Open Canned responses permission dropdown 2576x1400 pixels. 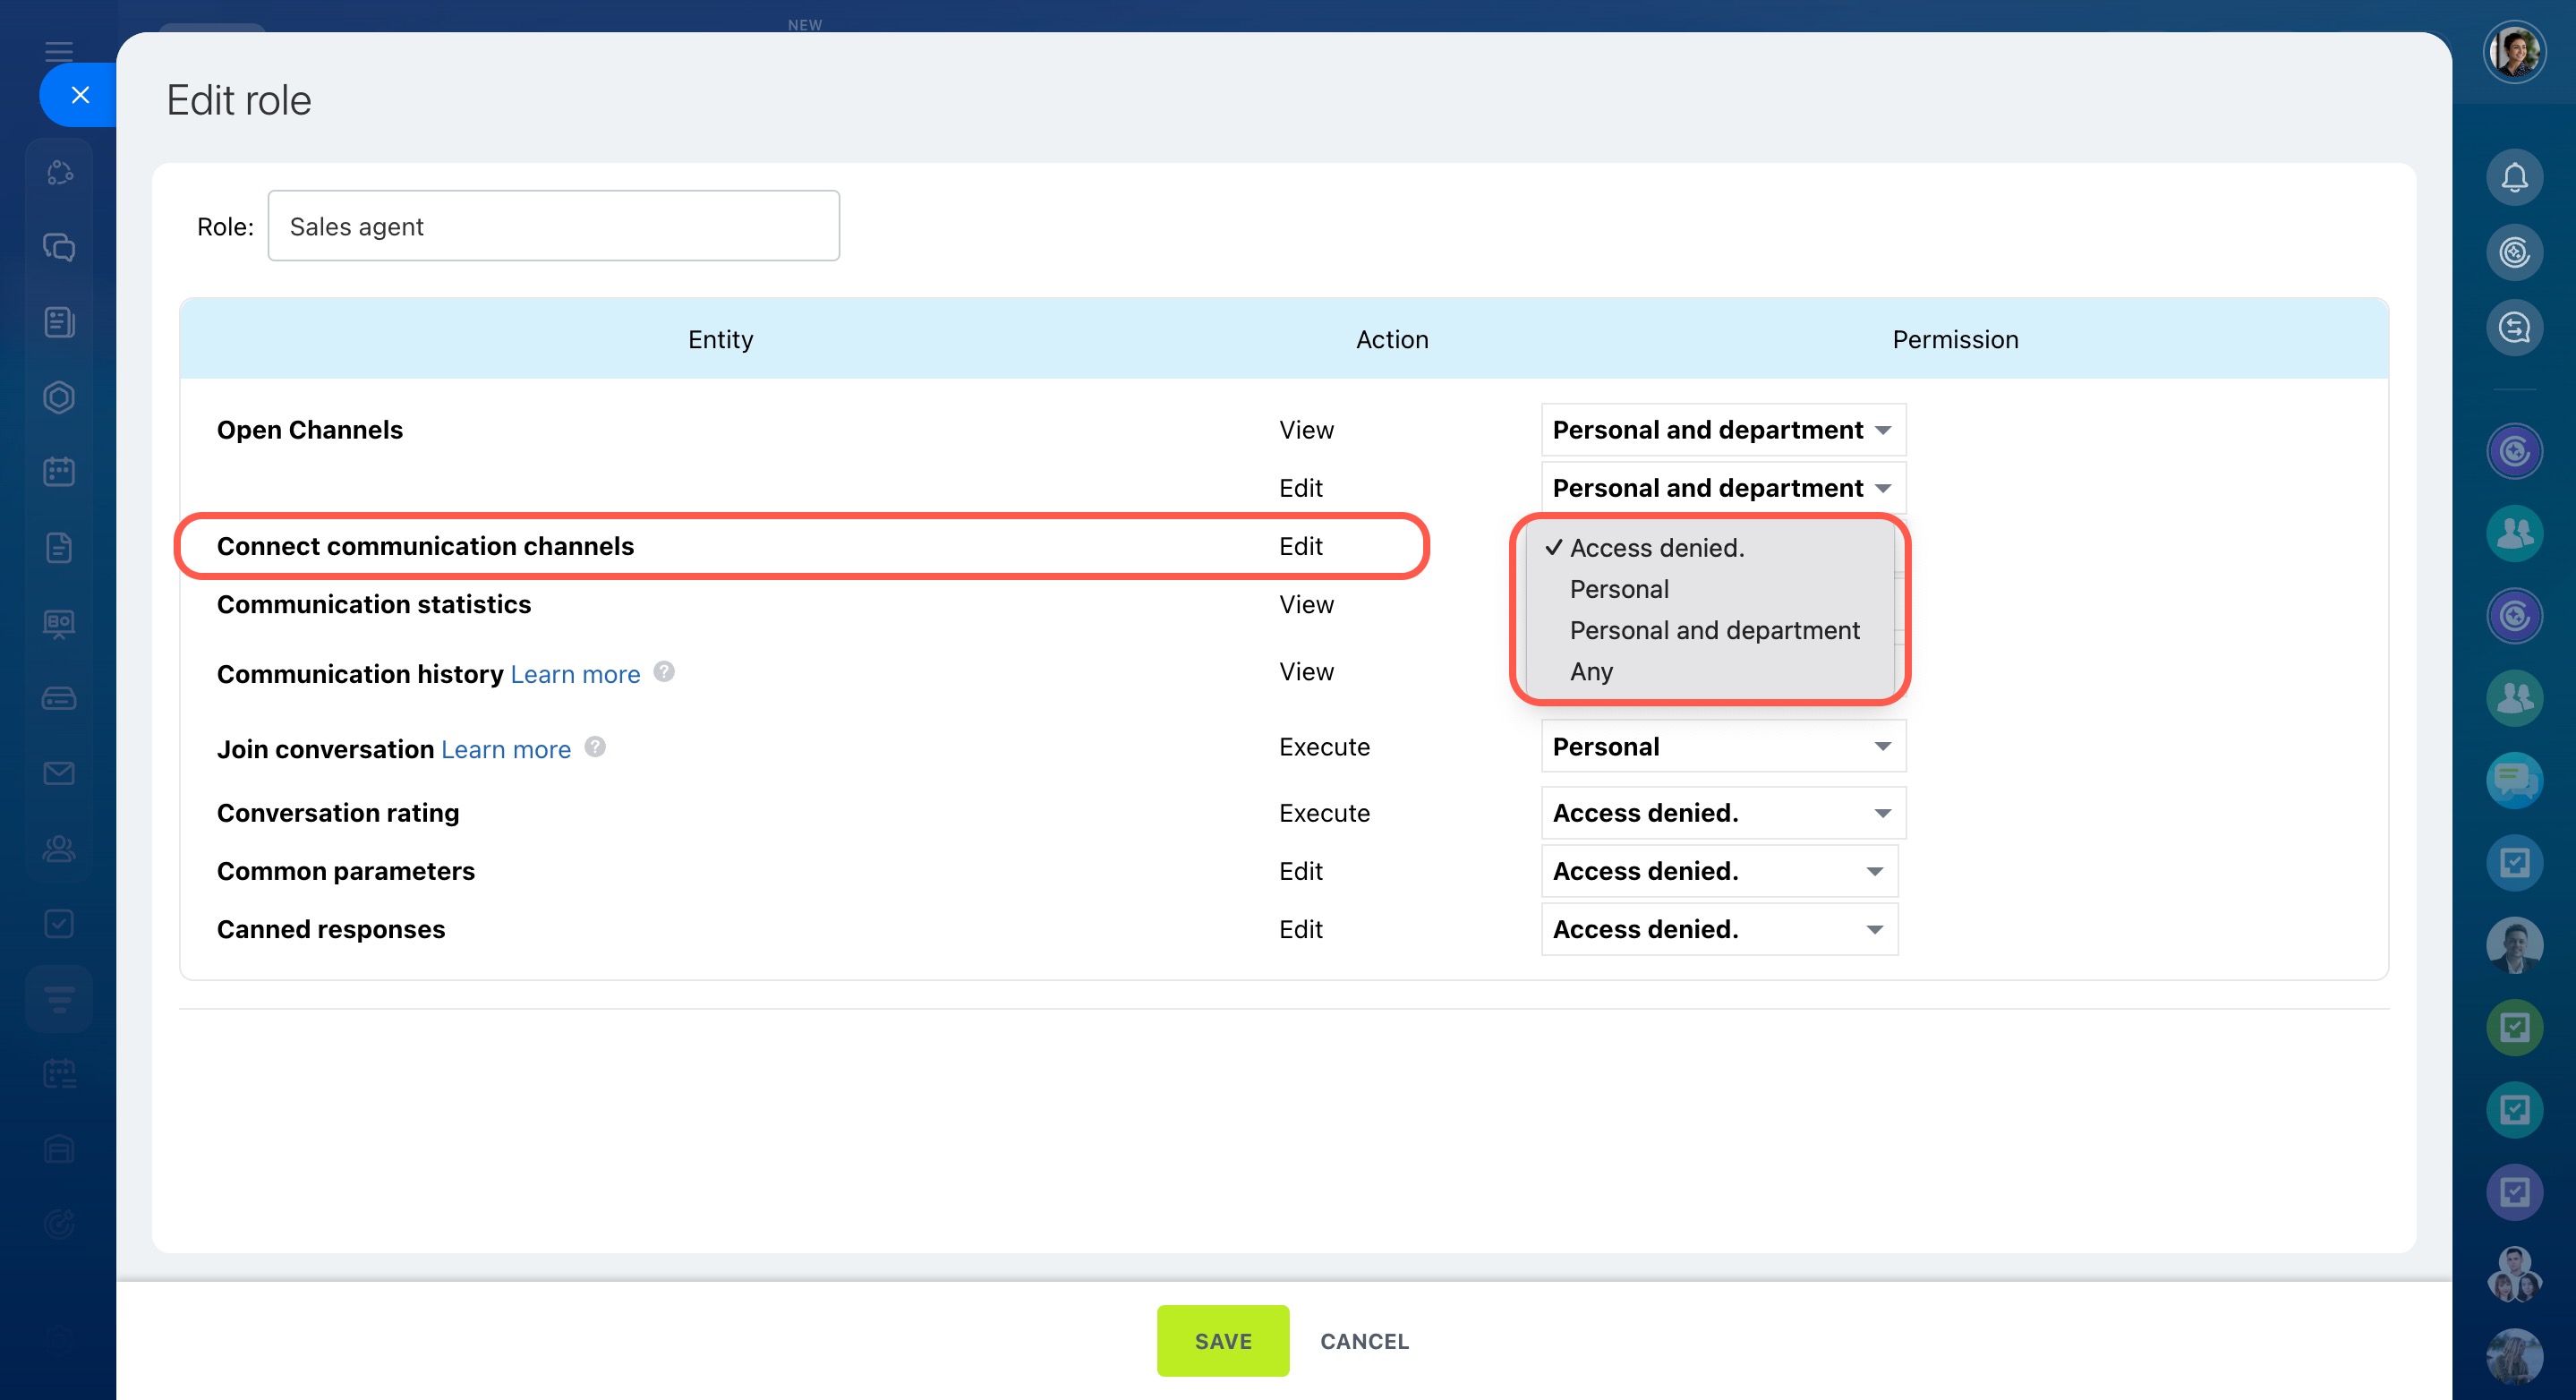click(1718, 929)
